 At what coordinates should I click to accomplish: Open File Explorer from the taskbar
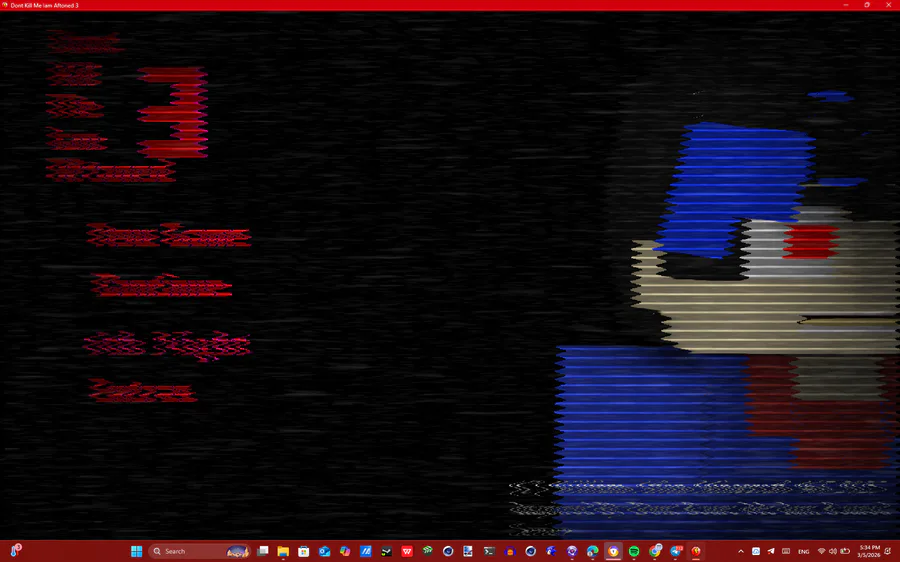pos(283,551)
